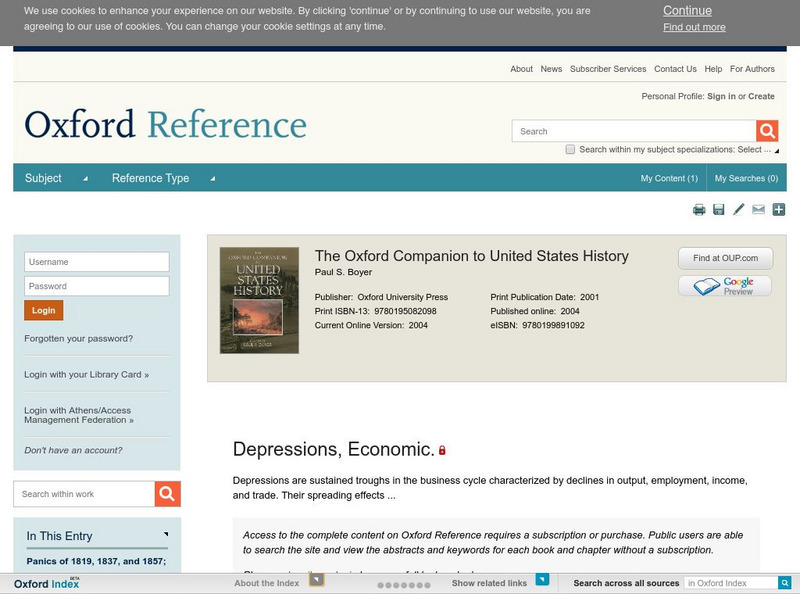
Task: Click Find out more about cookies
Action: tap(694, 28)
